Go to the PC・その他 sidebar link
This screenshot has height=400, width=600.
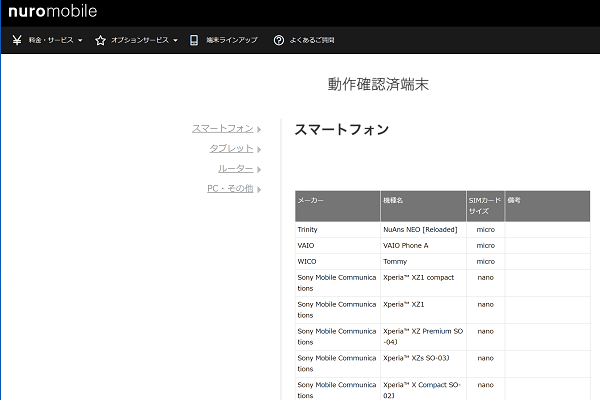point(230,188)
